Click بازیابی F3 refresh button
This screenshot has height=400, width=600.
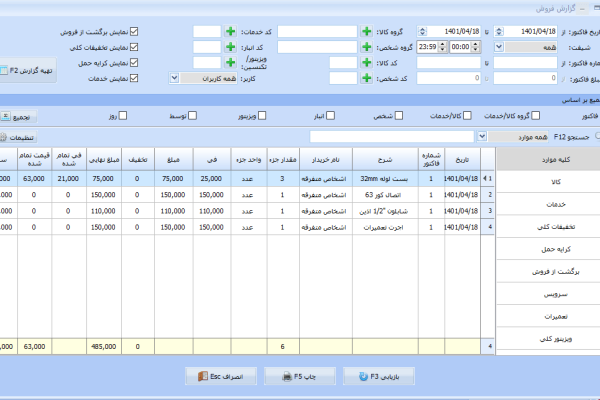379,377
